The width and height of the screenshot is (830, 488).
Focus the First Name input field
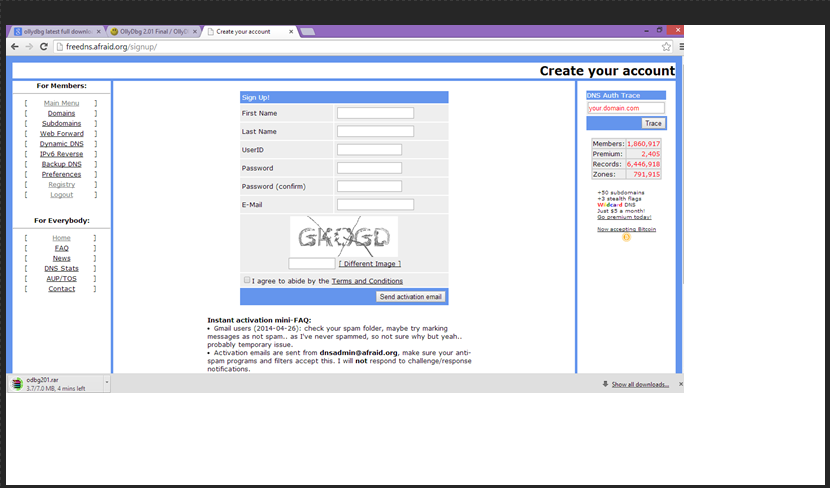pyautogui.click(x=375, y=113)
